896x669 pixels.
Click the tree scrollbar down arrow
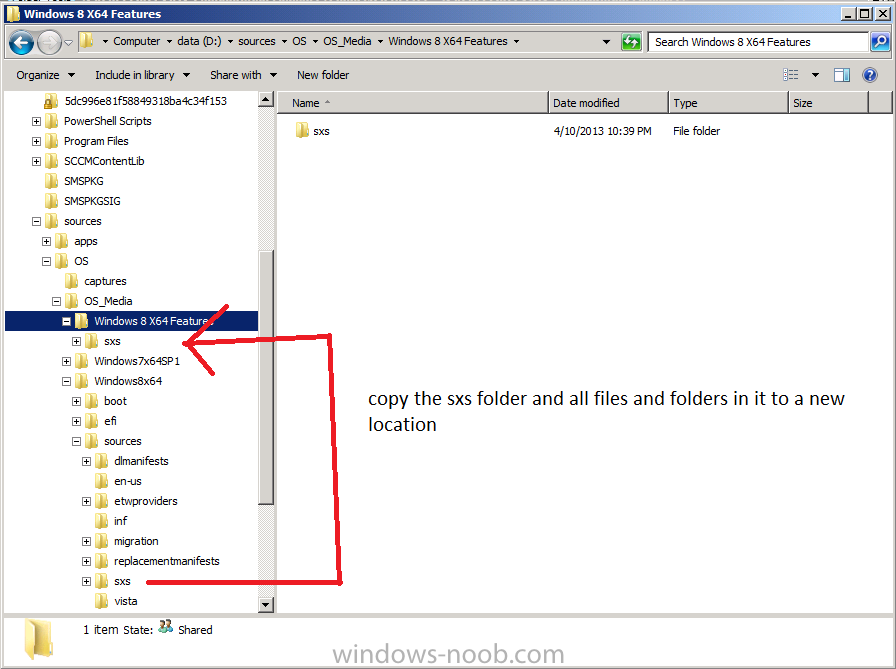click(266, 604)
